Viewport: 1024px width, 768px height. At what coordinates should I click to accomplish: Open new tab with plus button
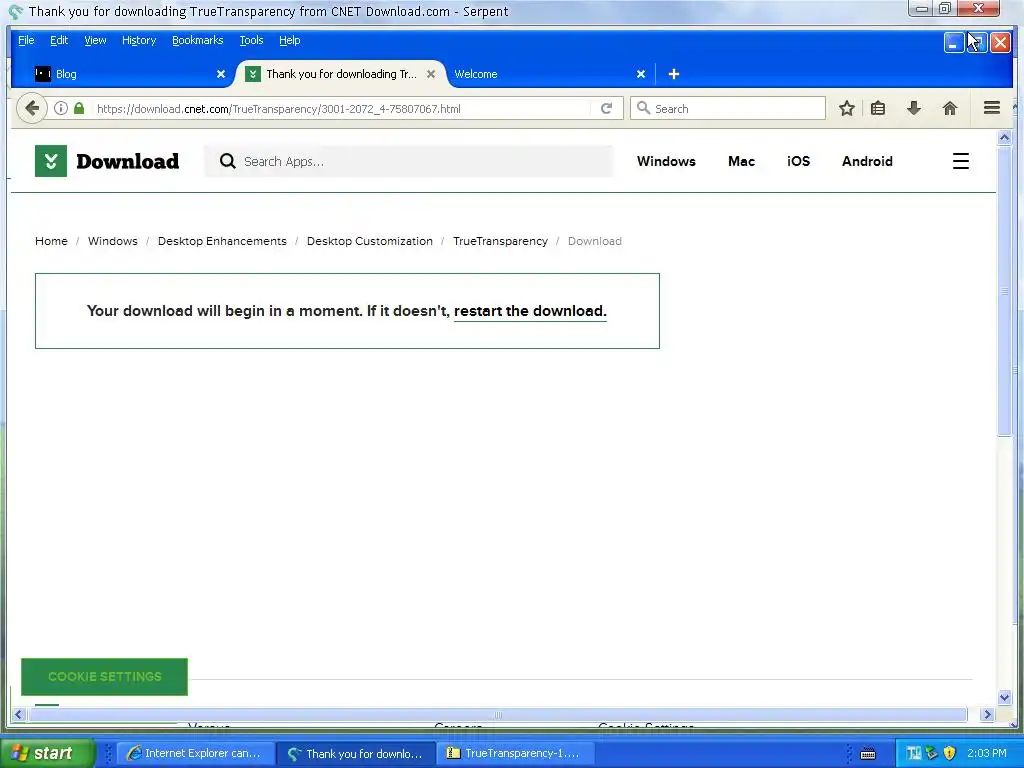tap(673, 74)
